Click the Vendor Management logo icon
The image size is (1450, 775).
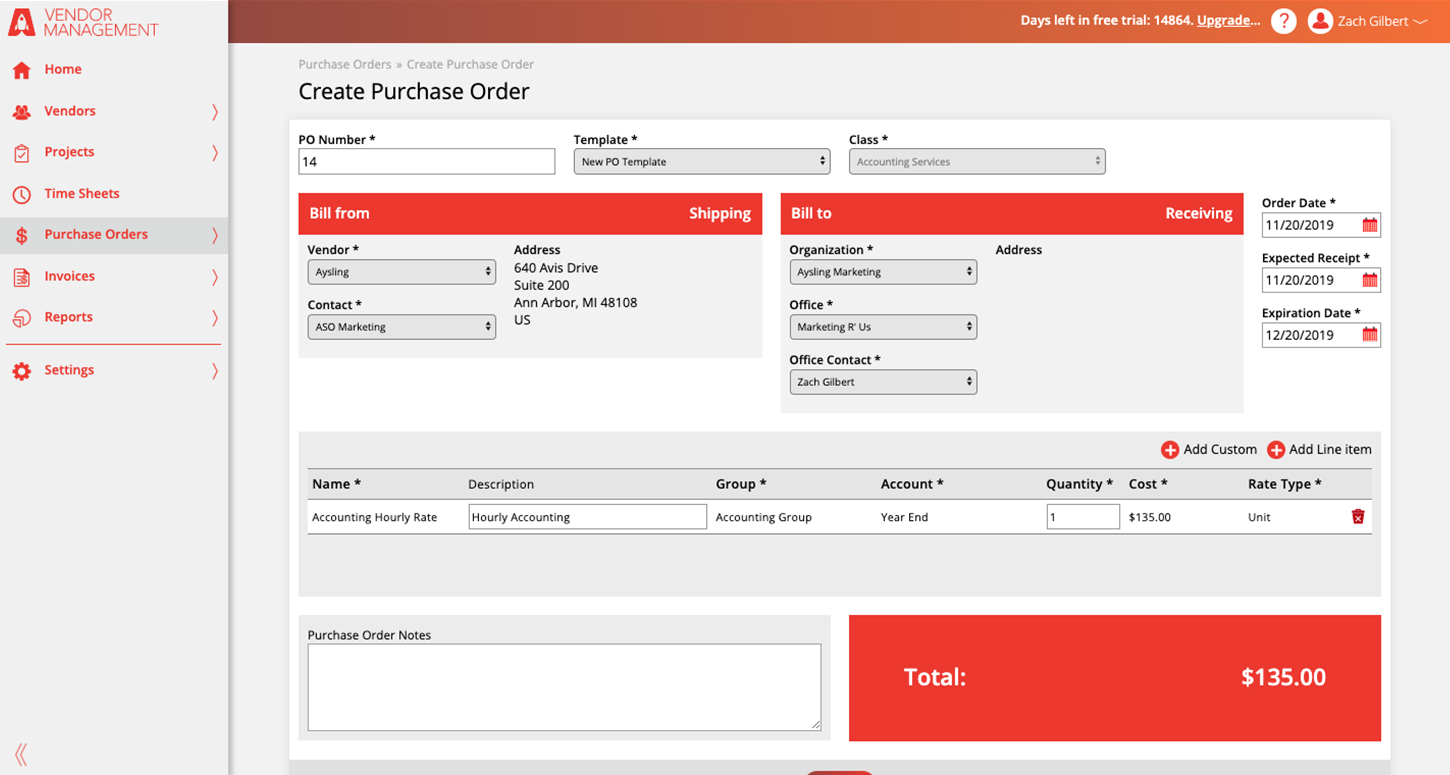click(21, 22)
